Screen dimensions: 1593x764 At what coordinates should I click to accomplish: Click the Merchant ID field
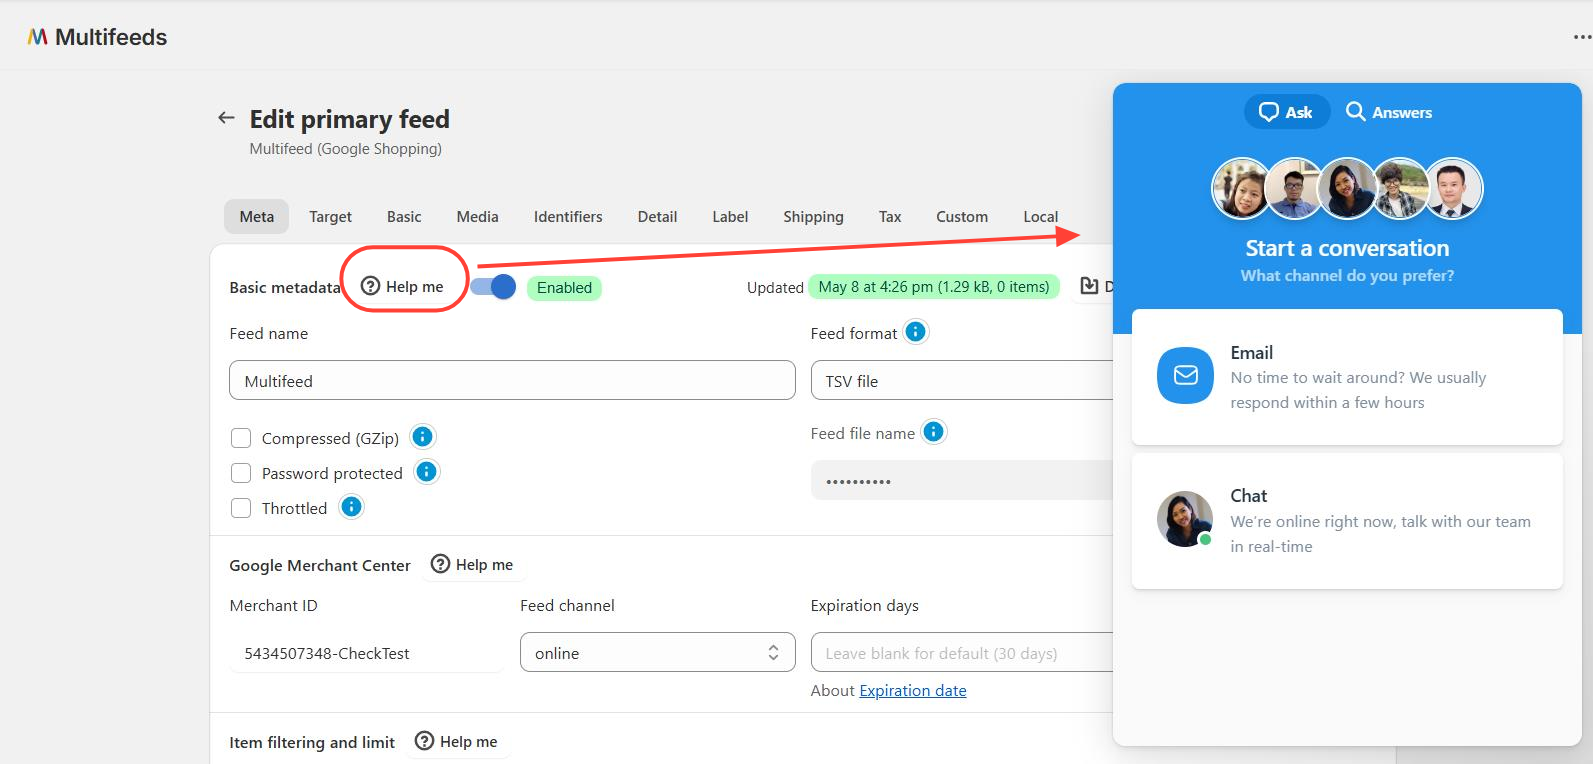tap(367, 653)
